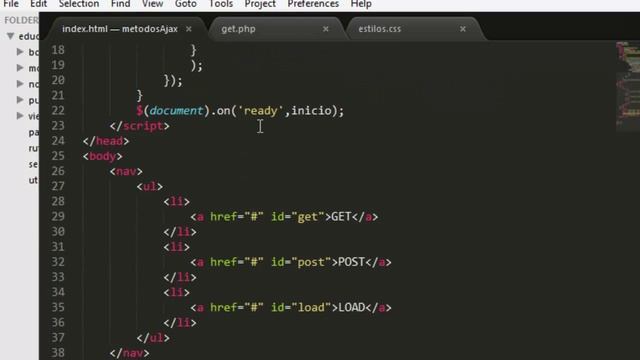Click the opening nav tag
Screen dimensions: 640x360
[126, 171]
